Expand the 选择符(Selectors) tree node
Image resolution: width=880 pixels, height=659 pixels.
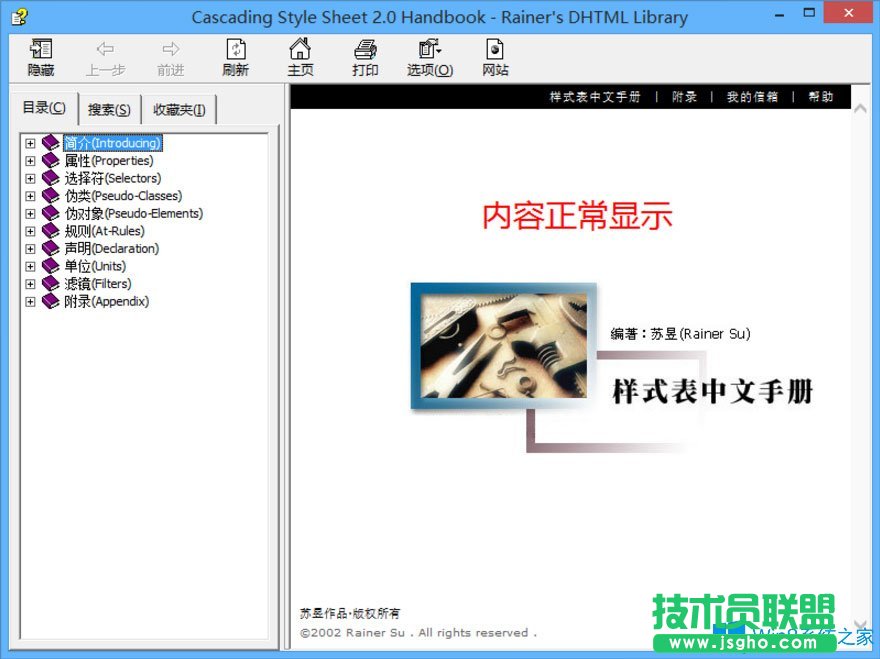click(30, 177)
